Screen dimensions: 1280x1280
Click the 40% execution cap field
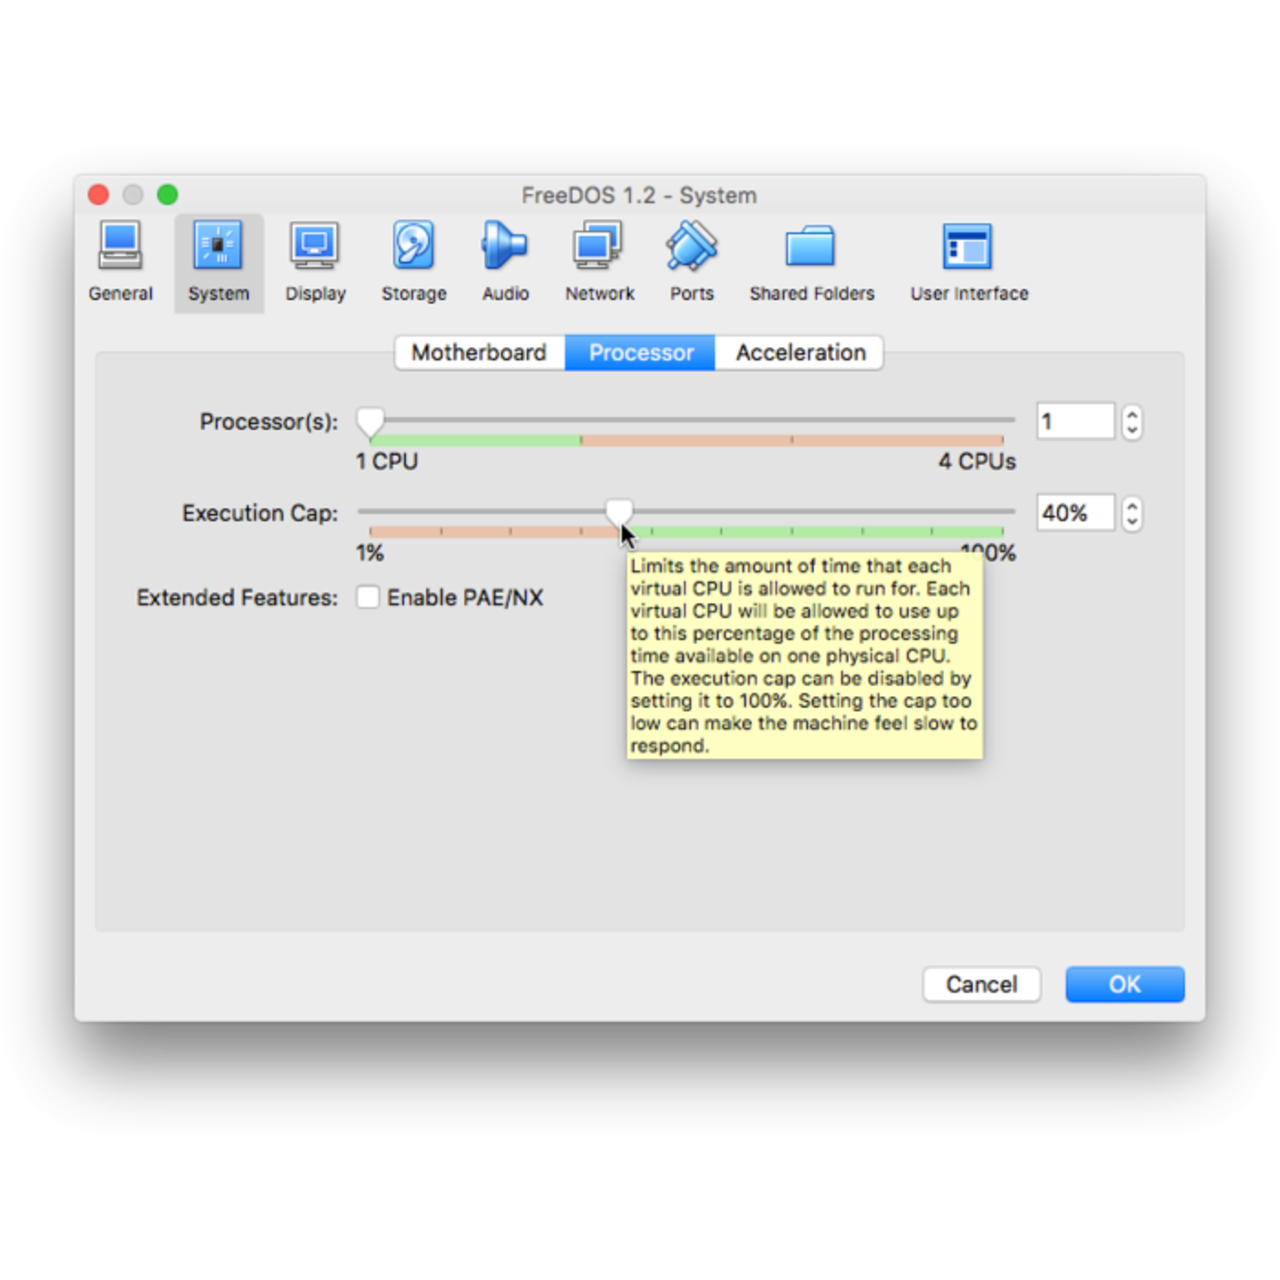(x=1075, y=513)
